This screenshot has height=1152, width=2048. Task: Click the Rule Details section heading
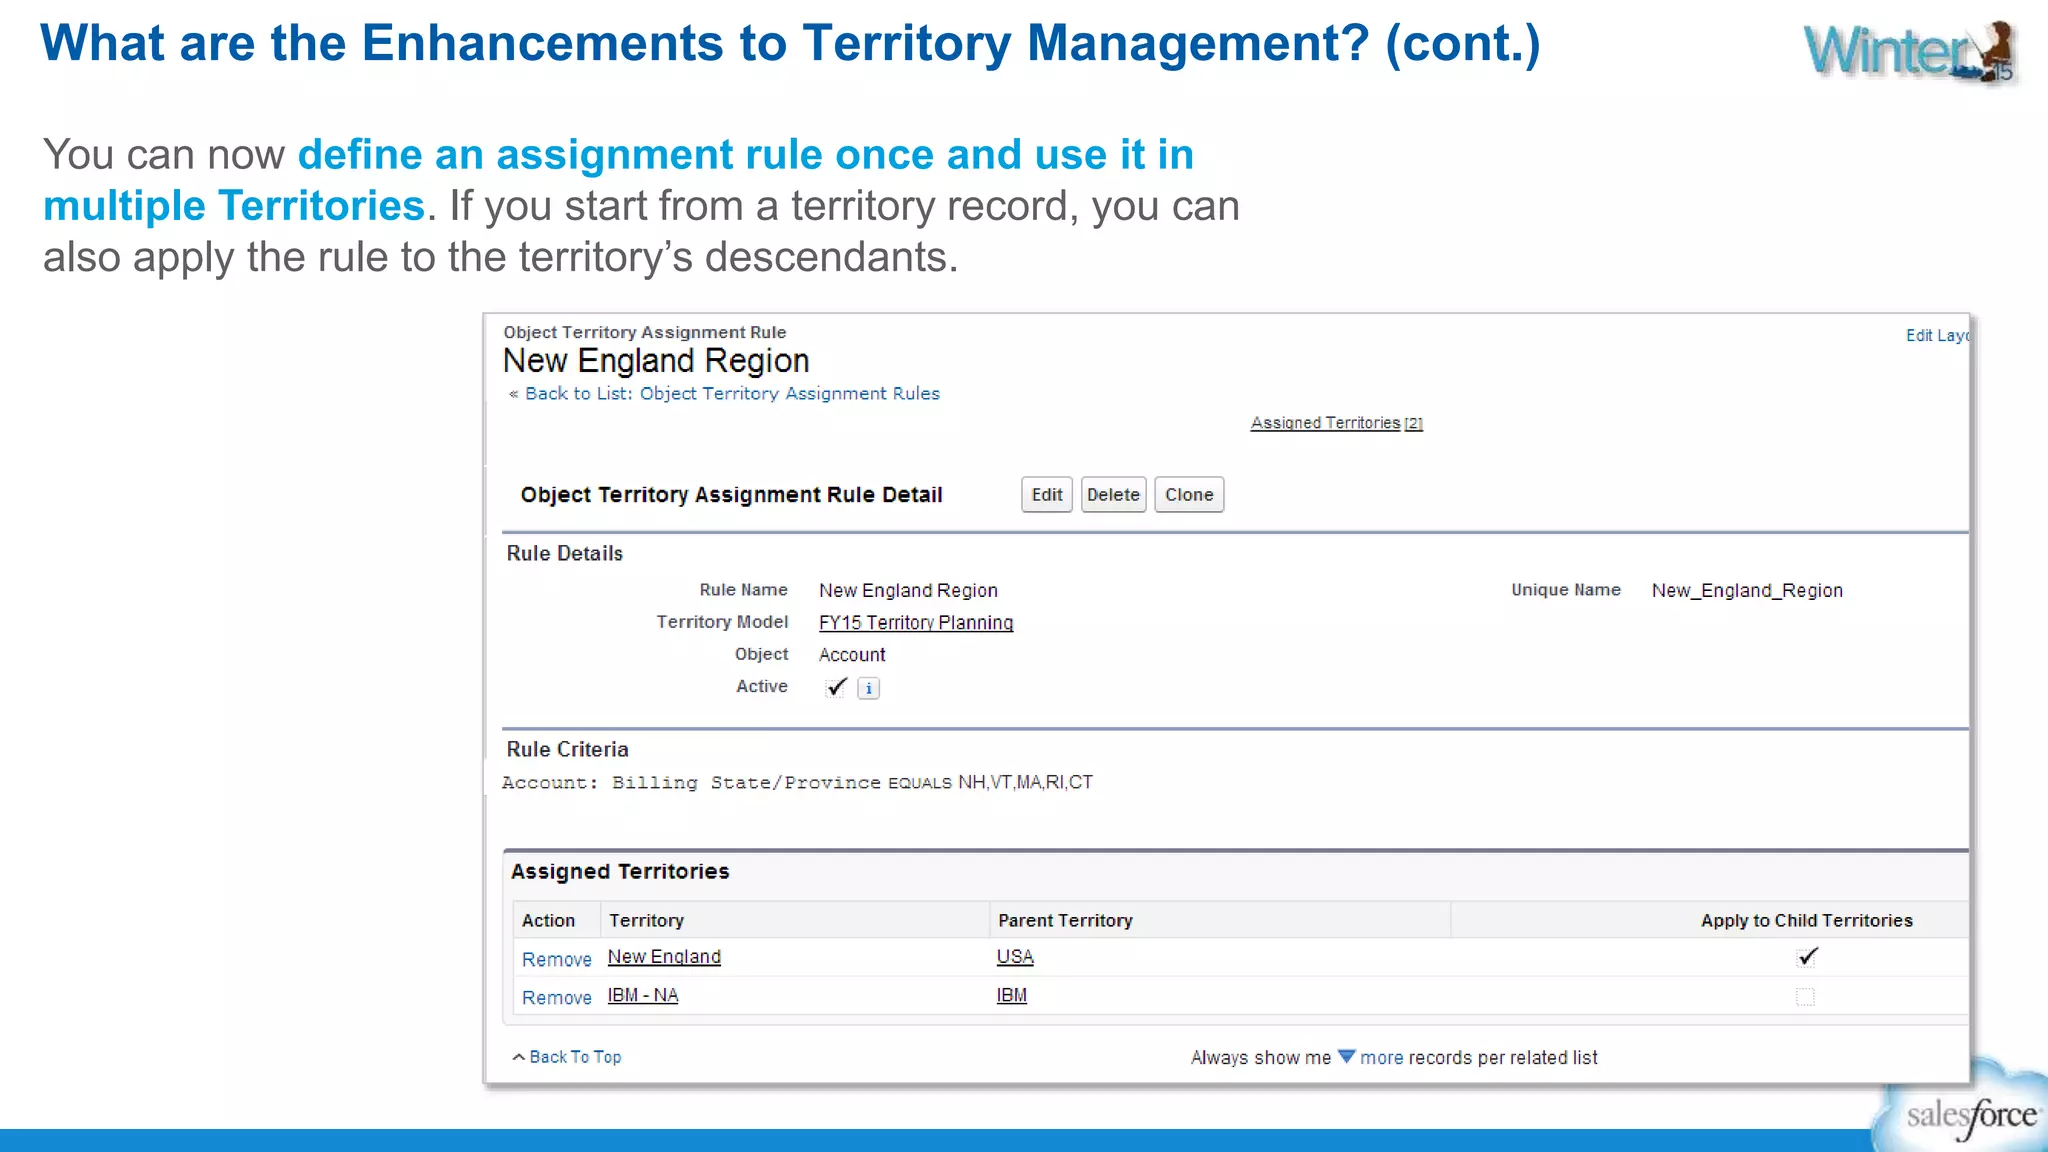tap(564, 553)
